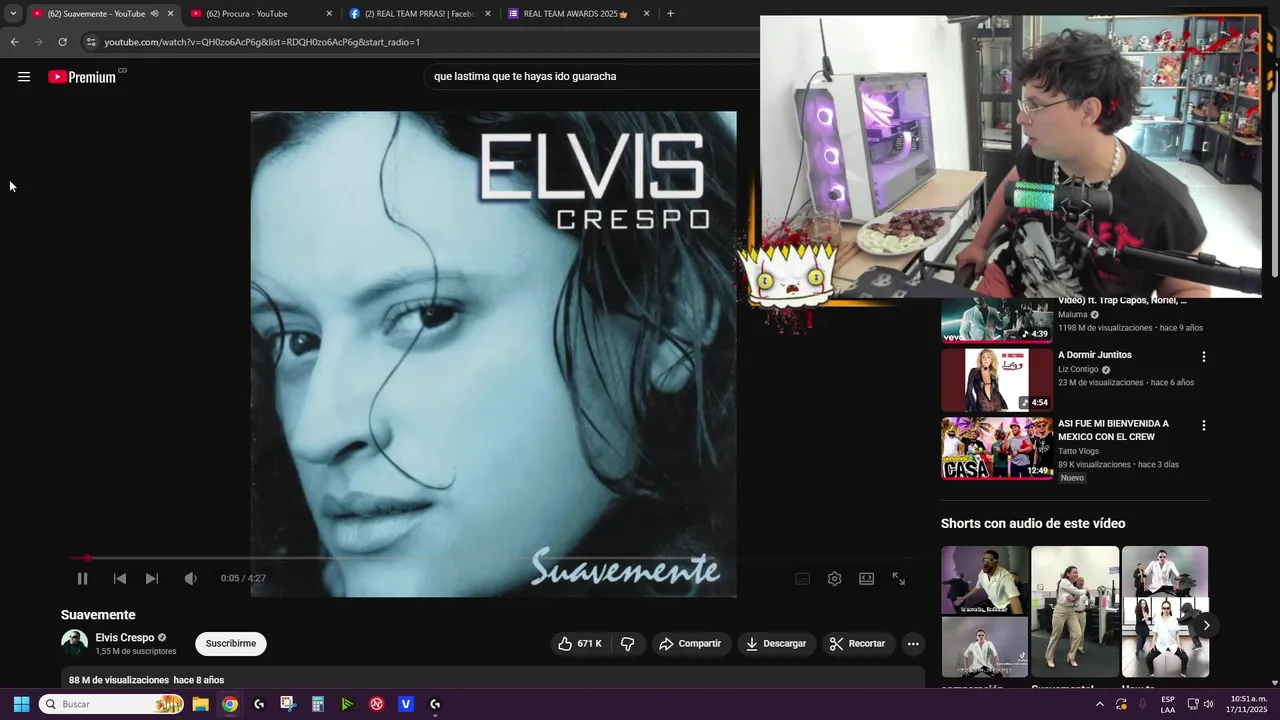Mute the video player volume
The height and width of the screenshot is (720, 1280).
(190, 578)
